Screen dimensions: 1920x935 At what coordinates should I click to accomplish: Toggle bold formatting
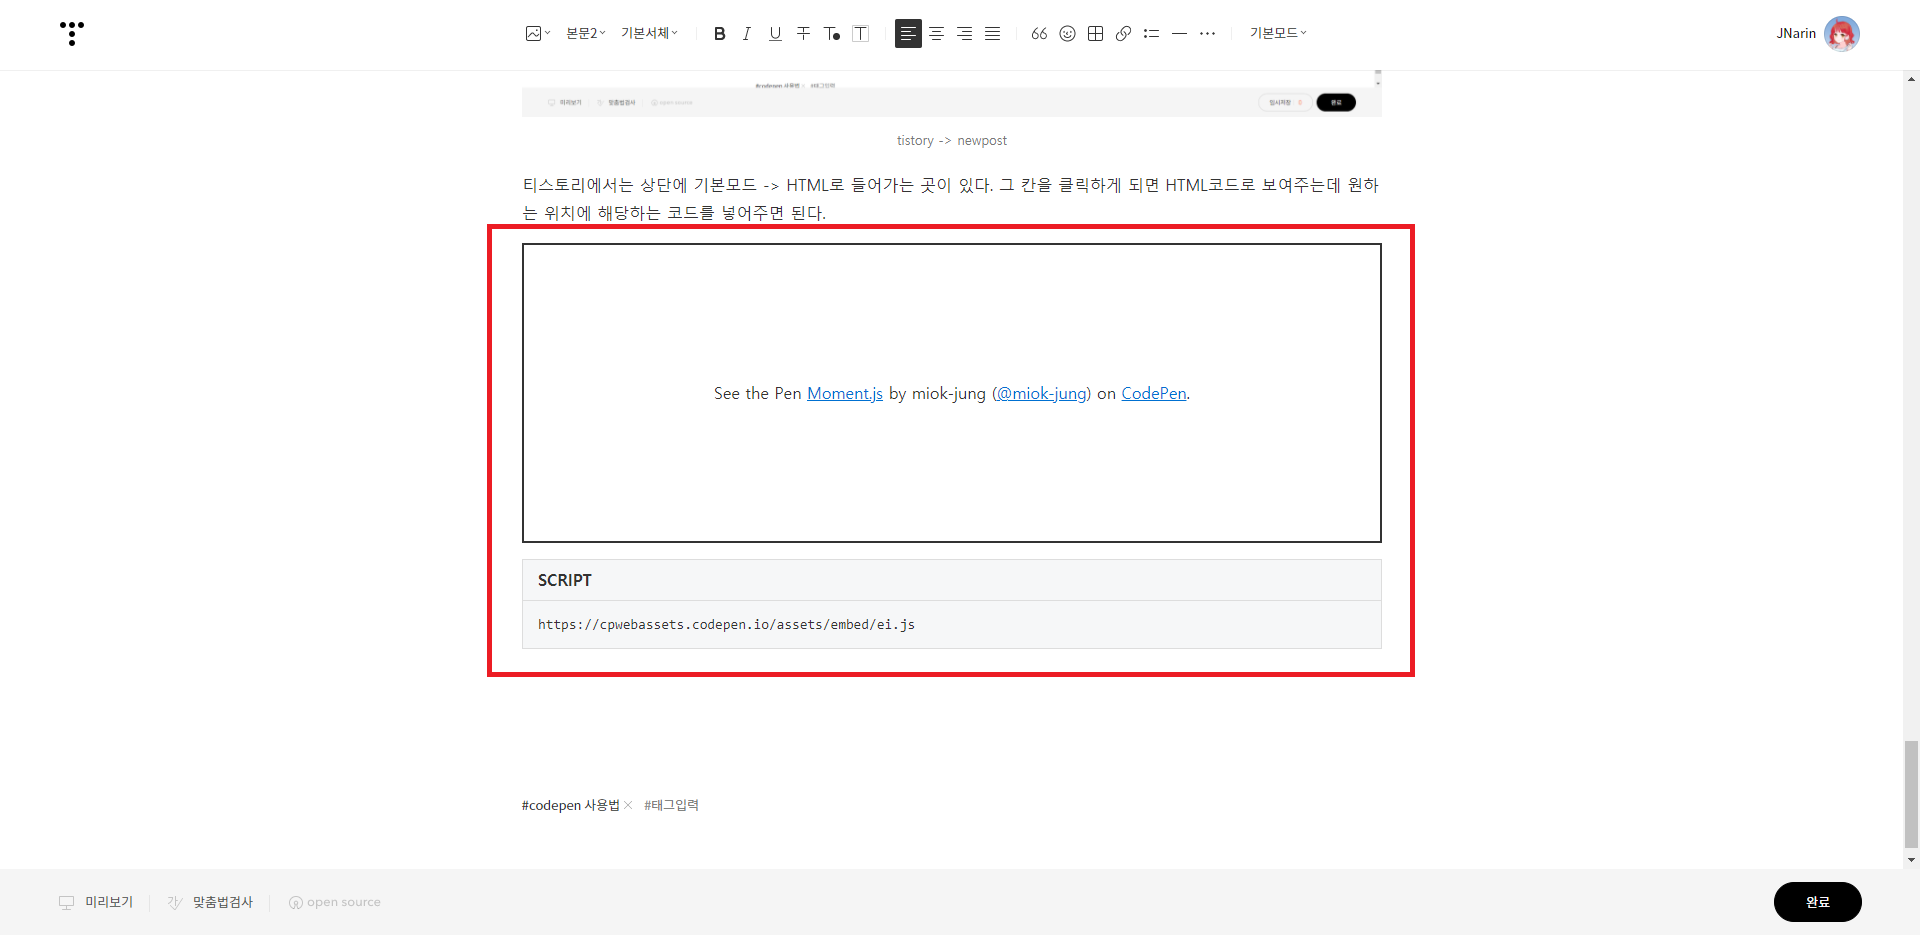click(719, 33)
